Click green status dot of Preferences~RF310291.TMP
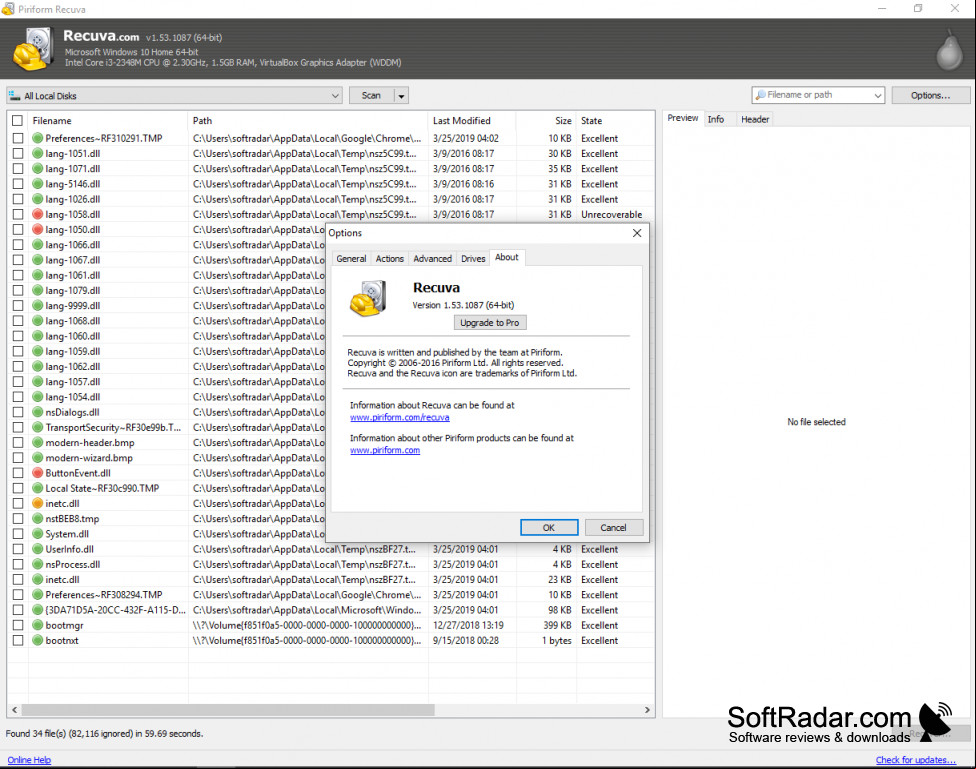Image resolution: width=976 pixels, height=769 pixels. pos(37,138)
